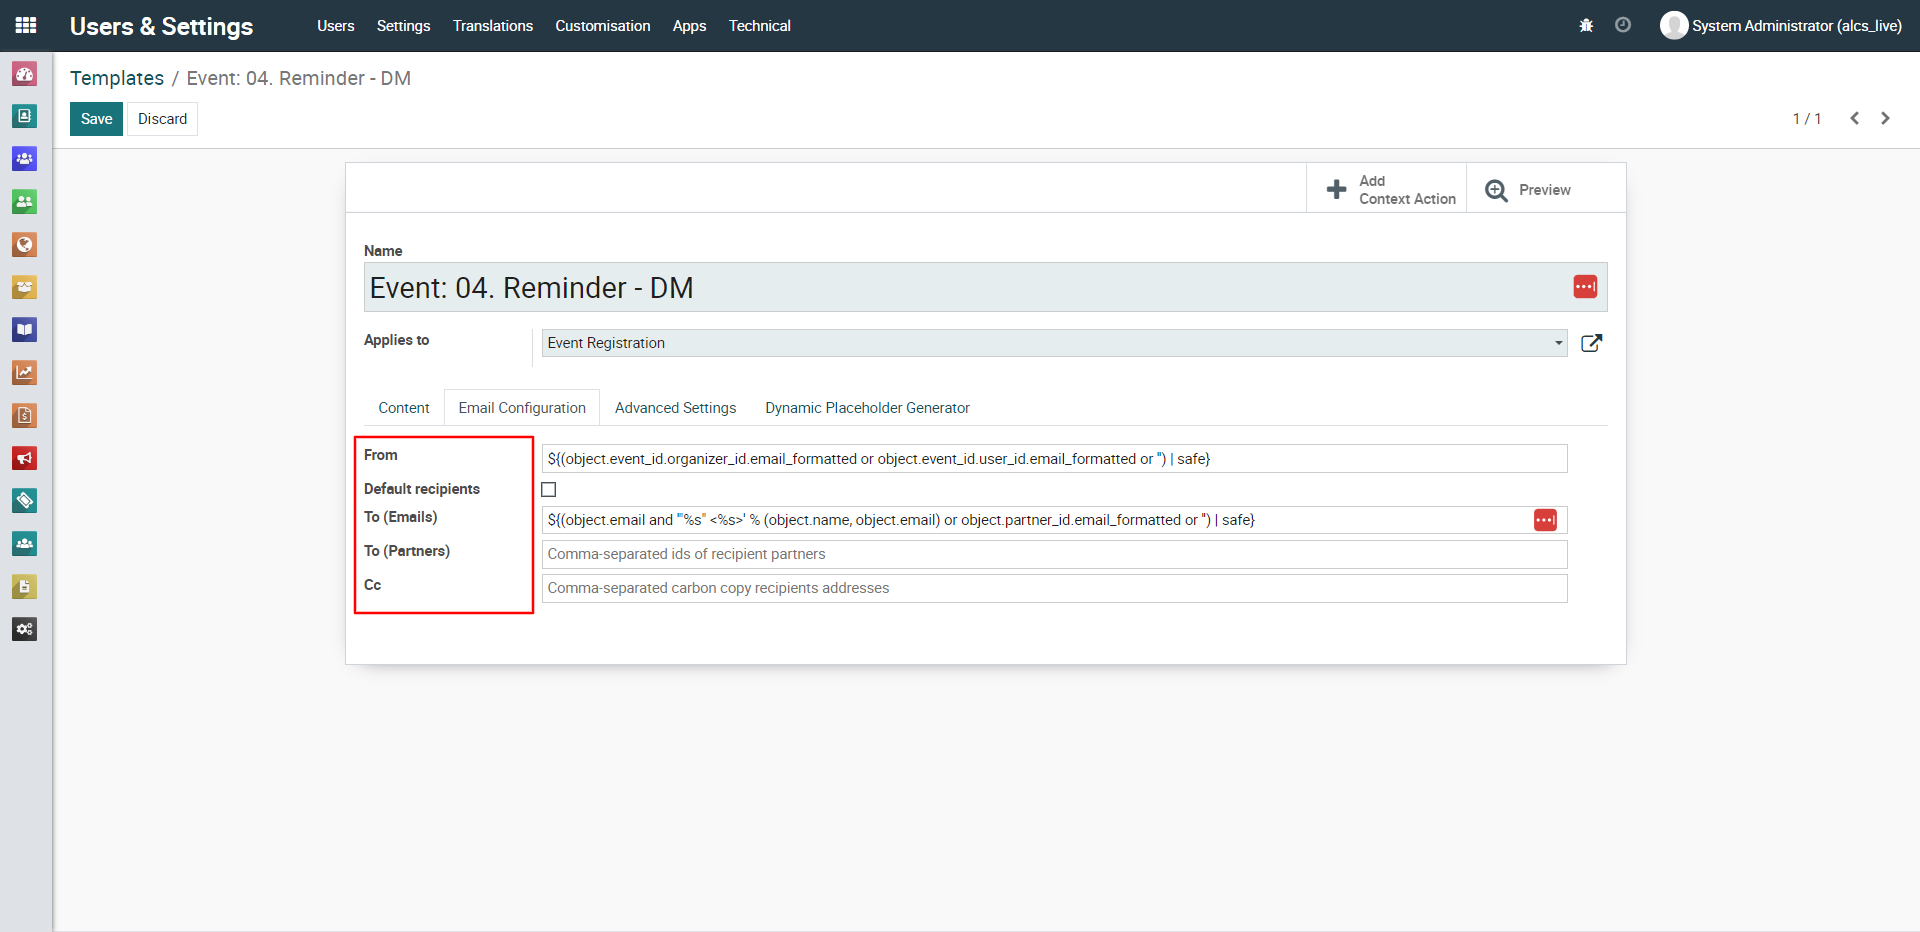Open the activities clock icon
This screenshot has height=932, width=1920.
(x=1623, y=25)
